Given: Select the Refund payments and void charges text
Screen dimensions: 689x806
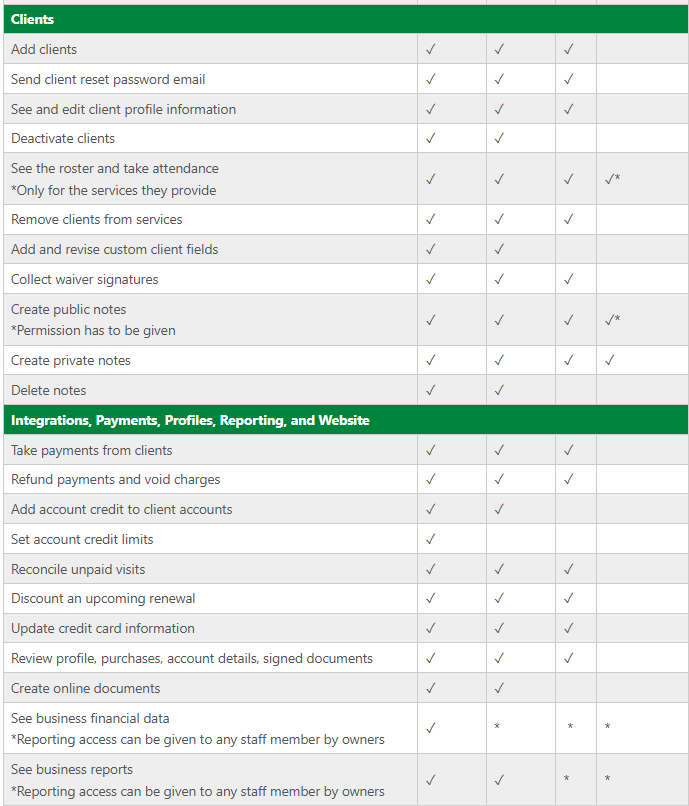Looking at the screenshot, I should pos(116,479).
